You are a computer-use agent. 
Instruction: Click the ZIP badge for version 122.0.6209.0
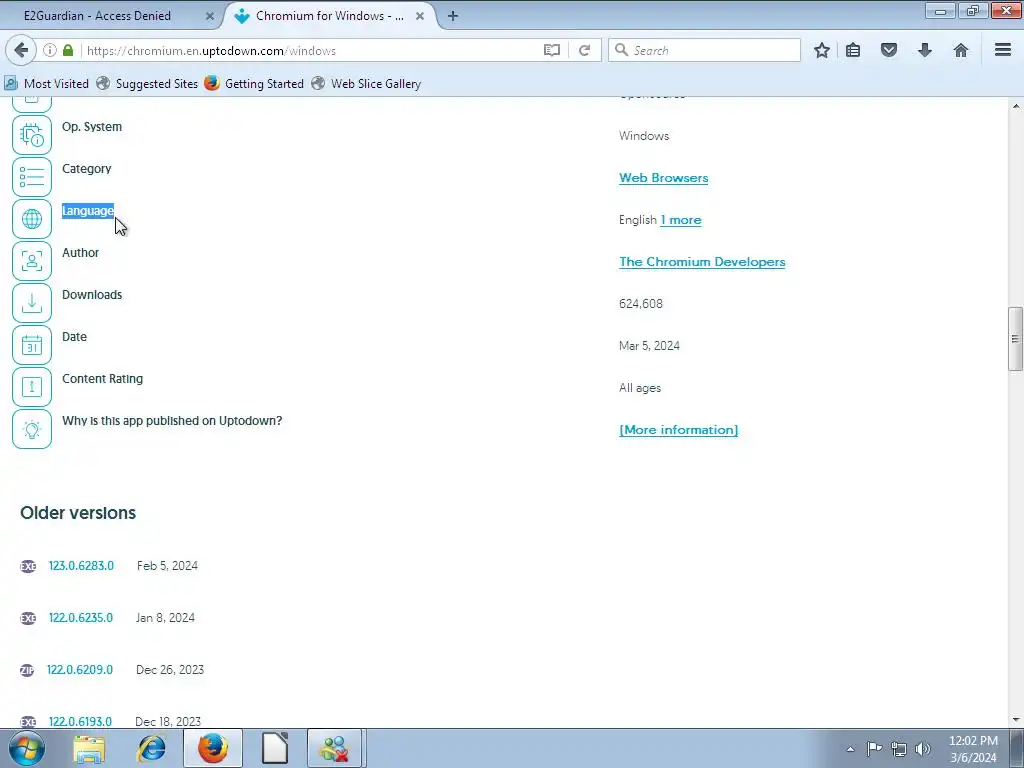point(27,670)
